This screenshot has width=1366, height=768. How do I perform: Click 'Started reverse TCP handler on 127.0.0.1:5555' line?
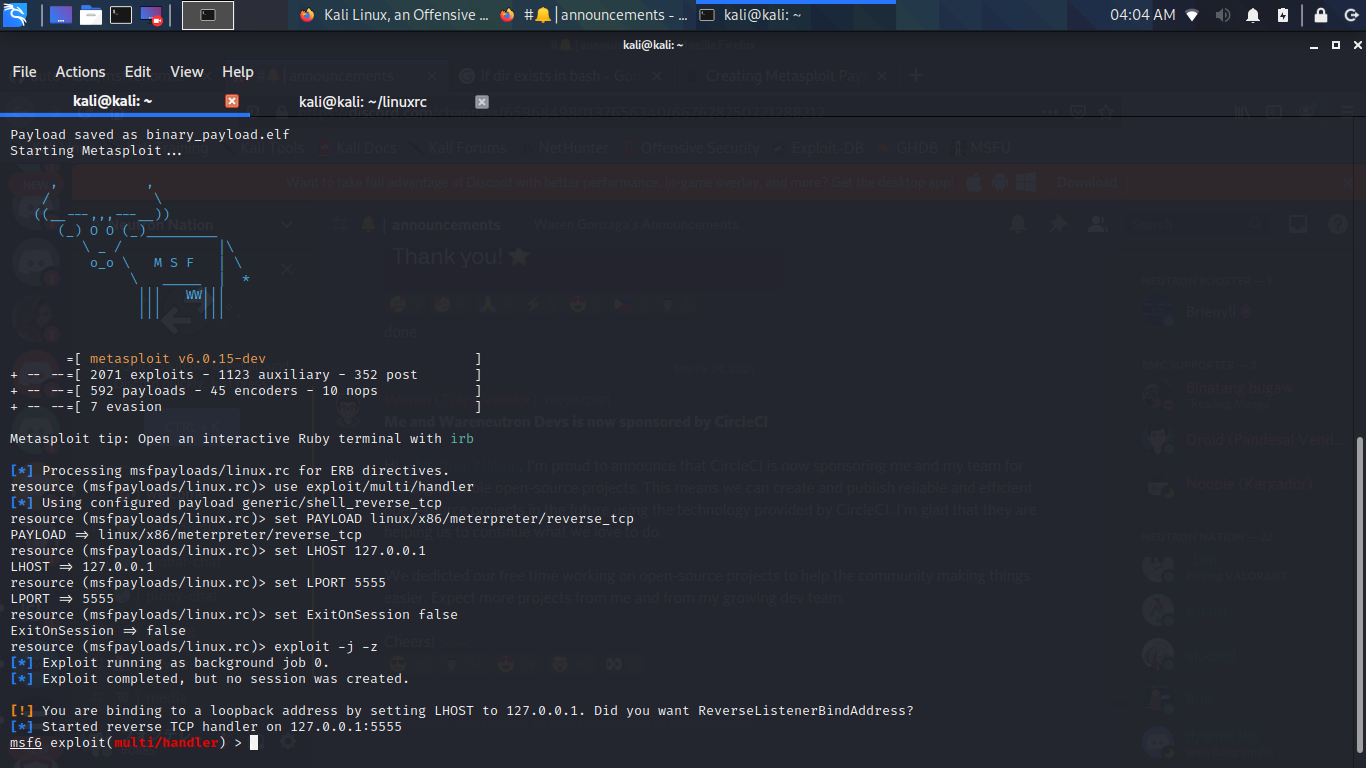coord(206,726)
